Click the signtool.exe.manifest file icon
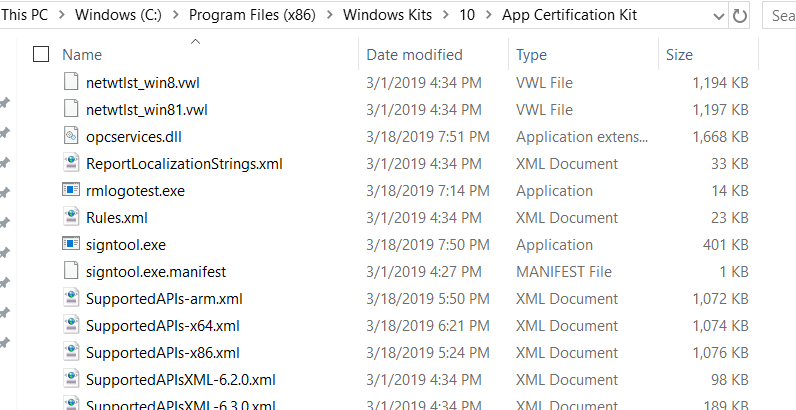This screenshot has height=410, width=796. 71,271
